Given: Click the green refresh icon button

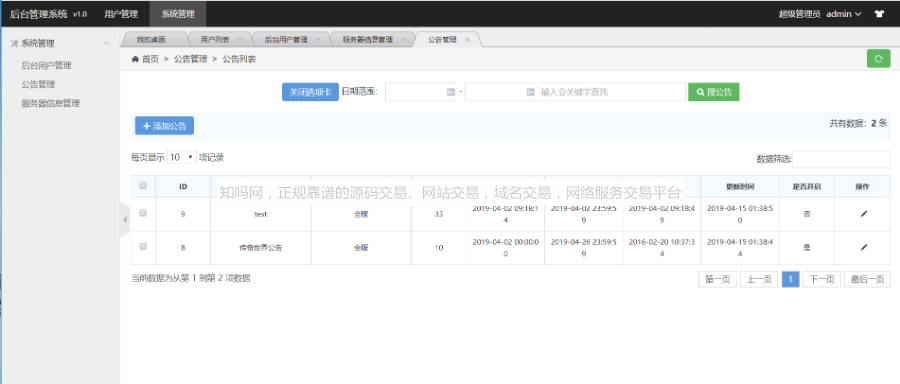Looking at the screenshot, I should [878, 59].
